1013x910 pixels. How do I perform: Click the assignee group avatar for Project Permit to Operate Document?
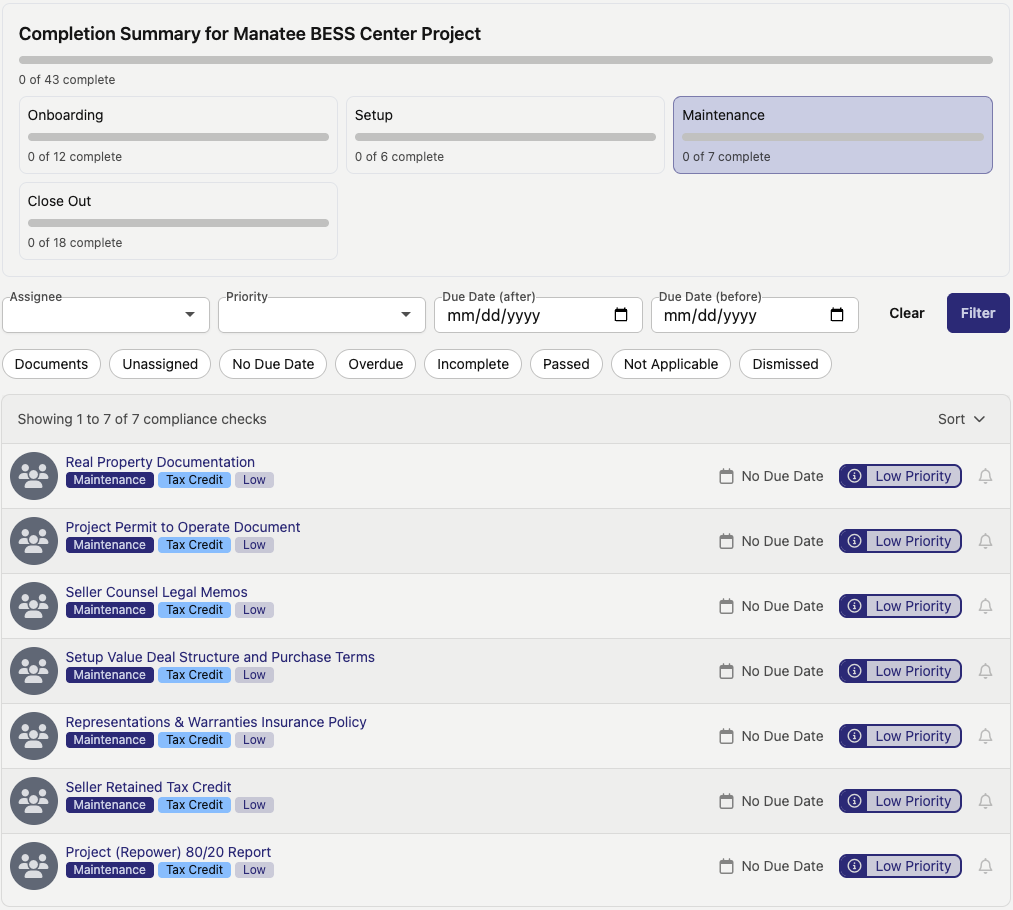(34, 541)
